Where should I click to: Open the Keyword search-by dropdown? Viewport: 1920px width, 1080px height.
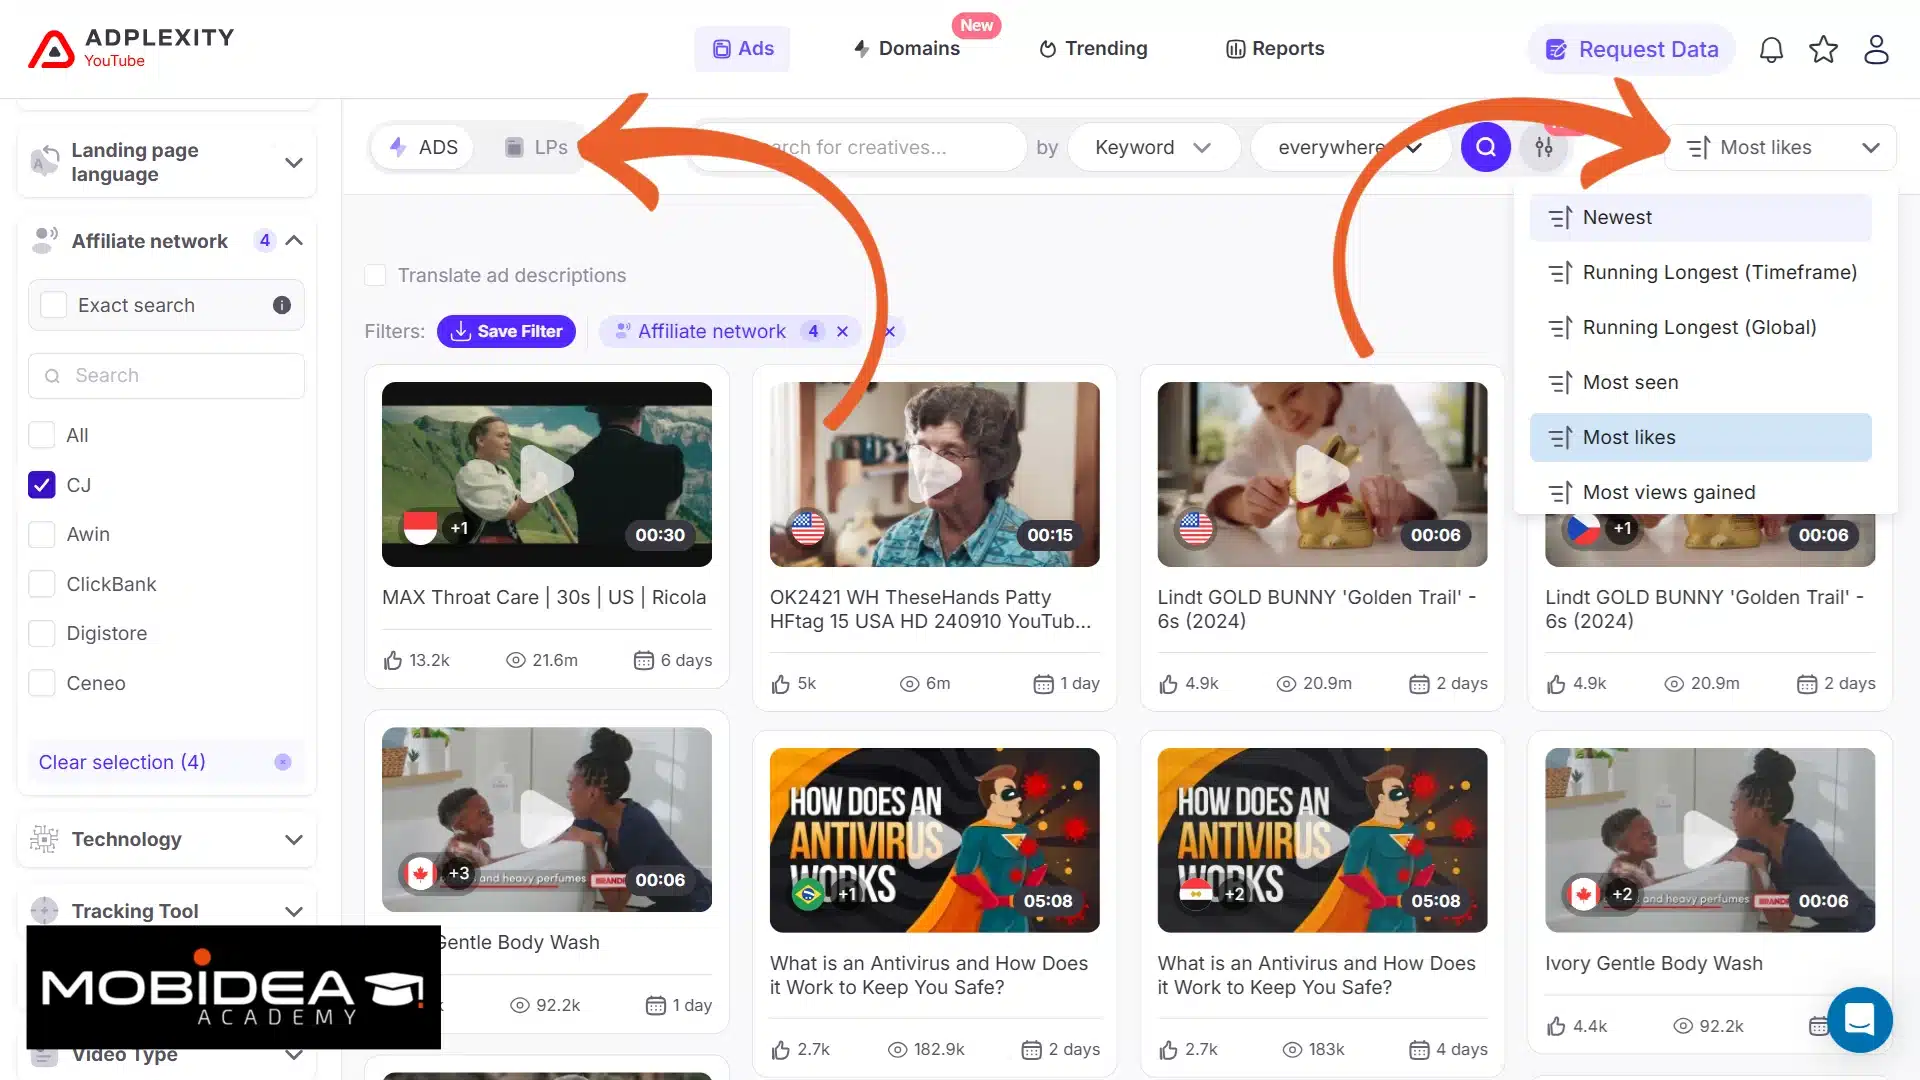[1153, 147]
